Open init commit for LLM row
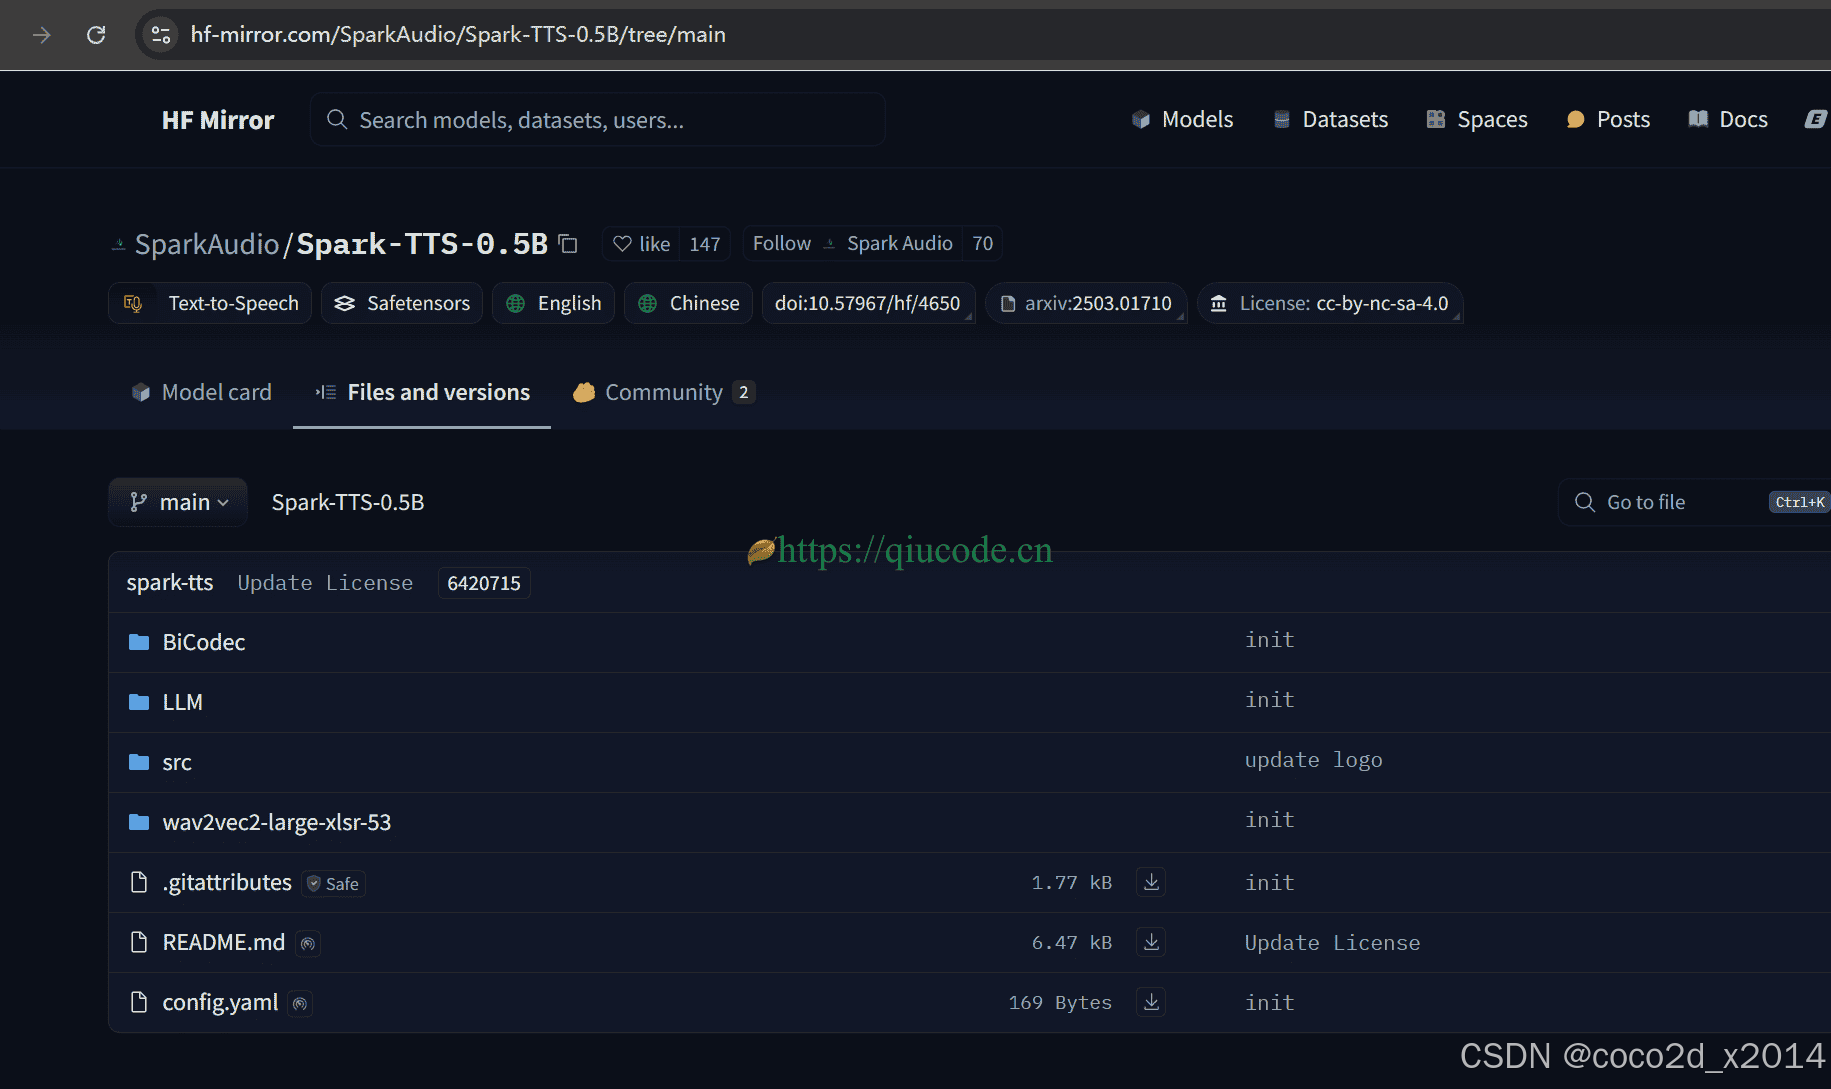 (x=1270, y=700)
